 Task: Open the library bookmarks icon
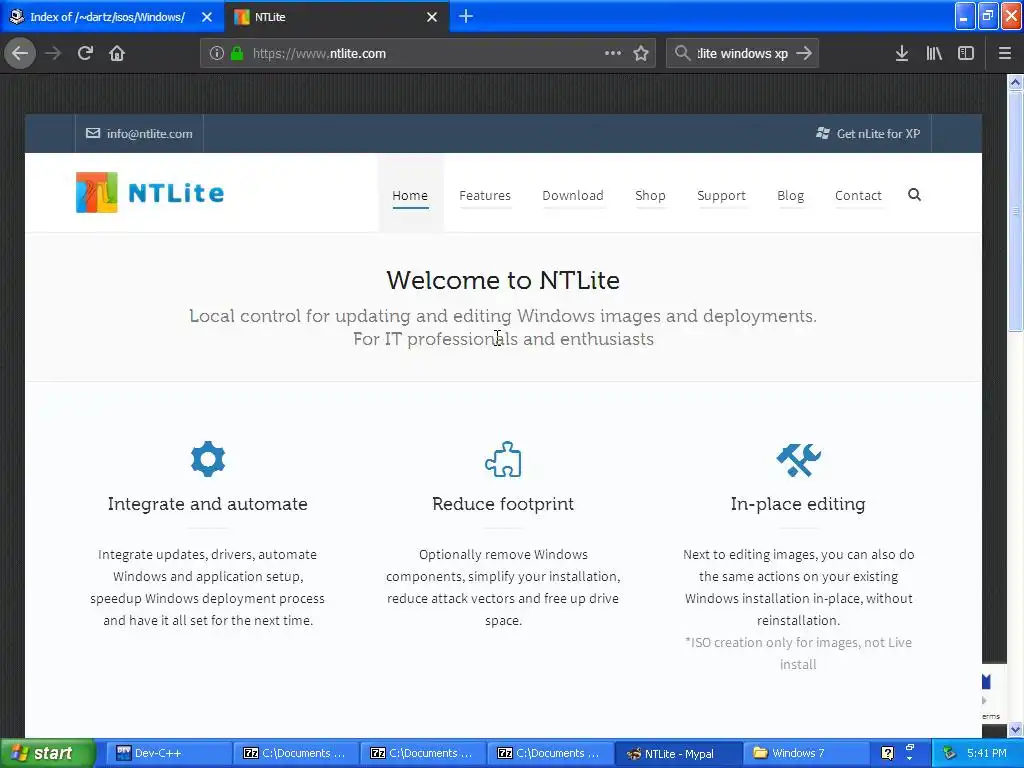tap(934, 54)
